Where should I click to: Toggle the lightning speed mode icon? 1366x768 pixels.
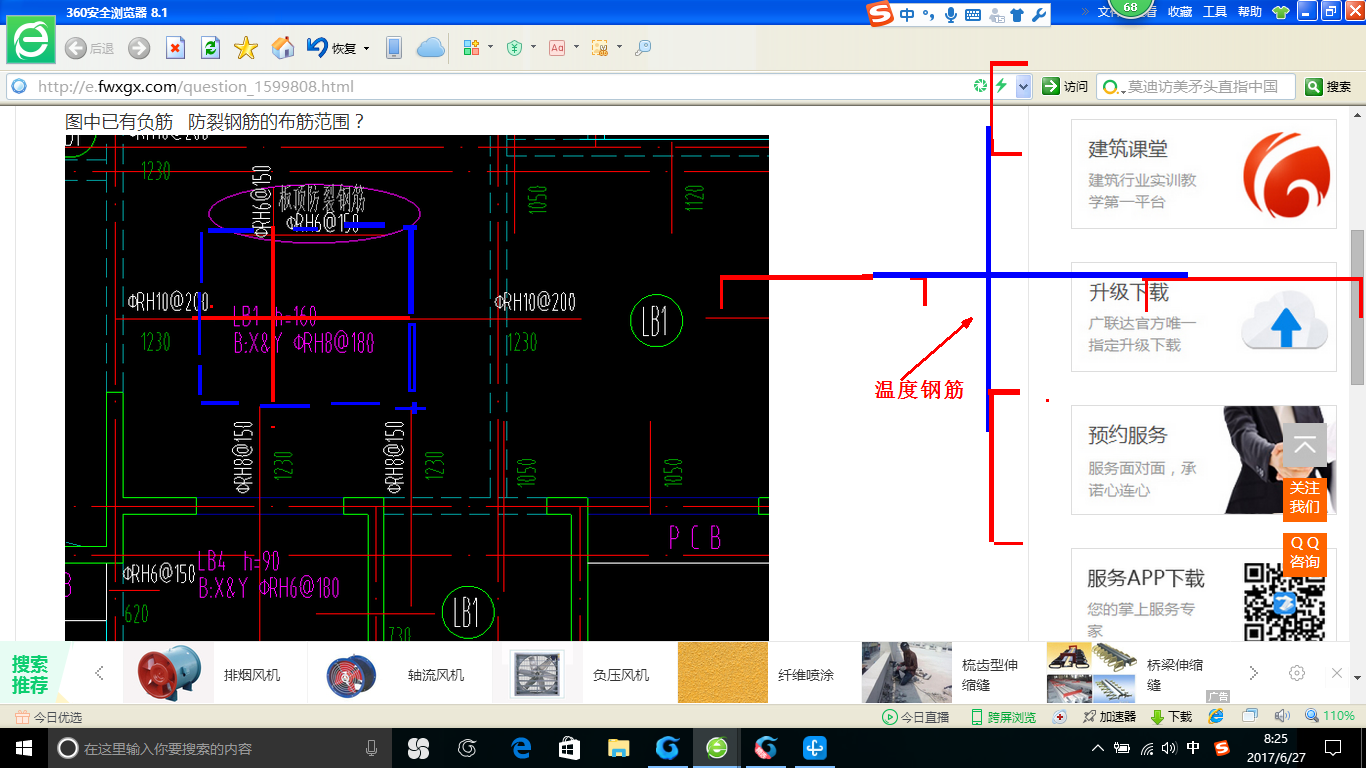point(1000,87)
